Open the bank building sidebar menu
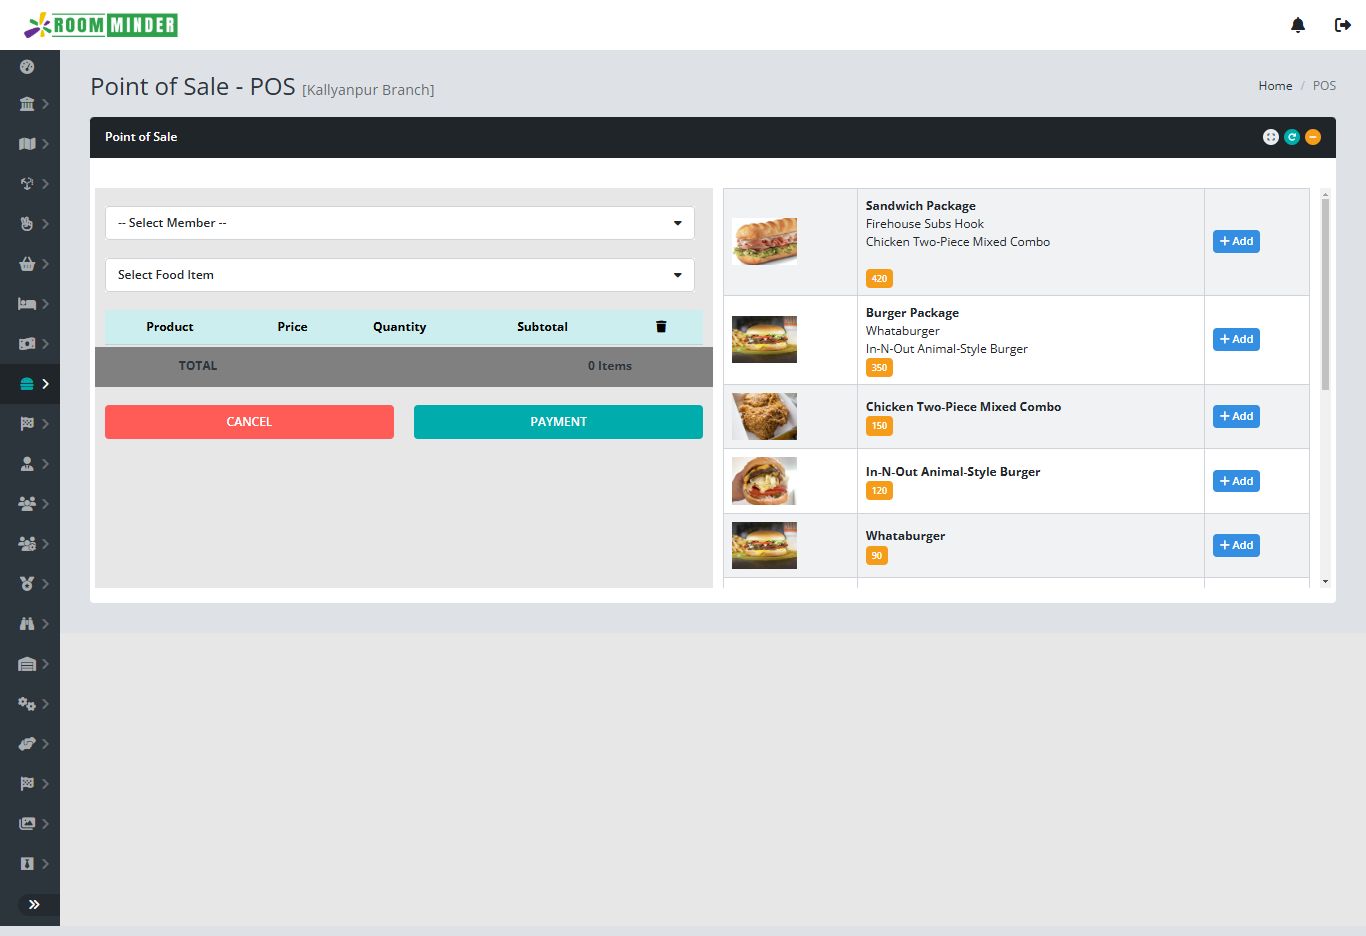This screenshot has width=1366, height=936. coord(27,104)
